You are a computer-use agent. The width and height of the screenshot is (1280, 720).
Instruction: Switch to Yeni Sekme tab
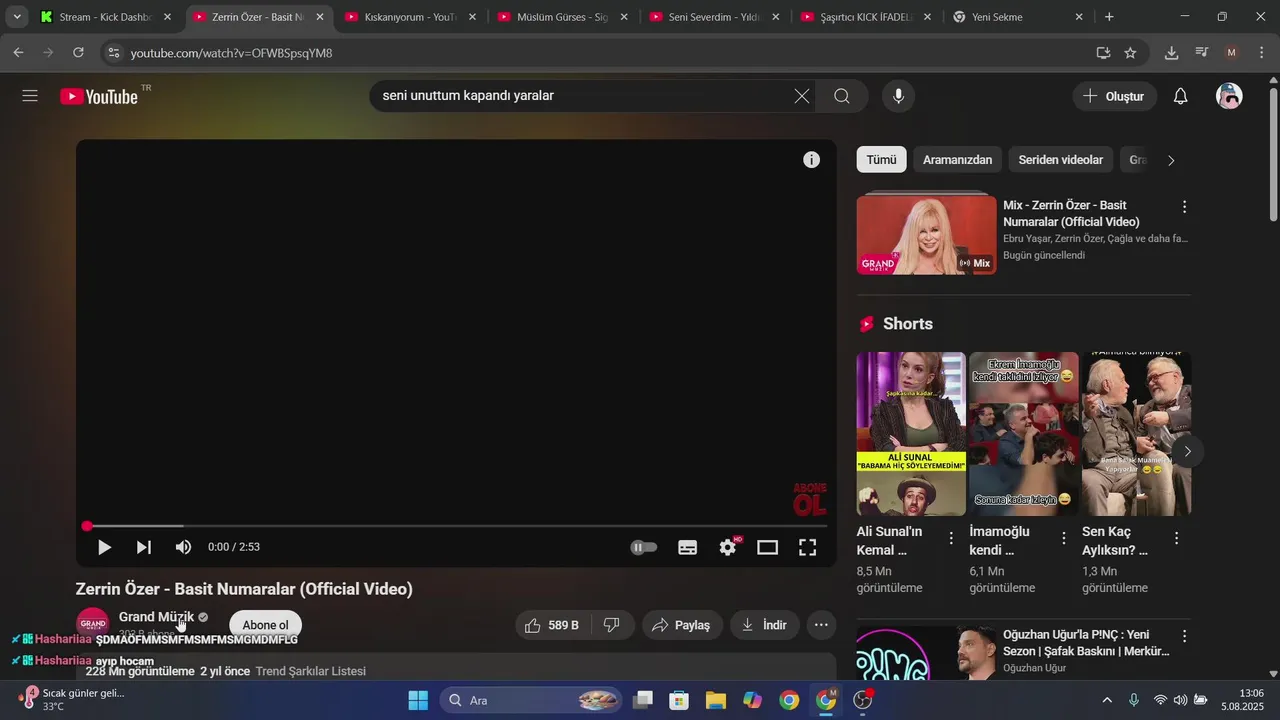click(1020, 17)
